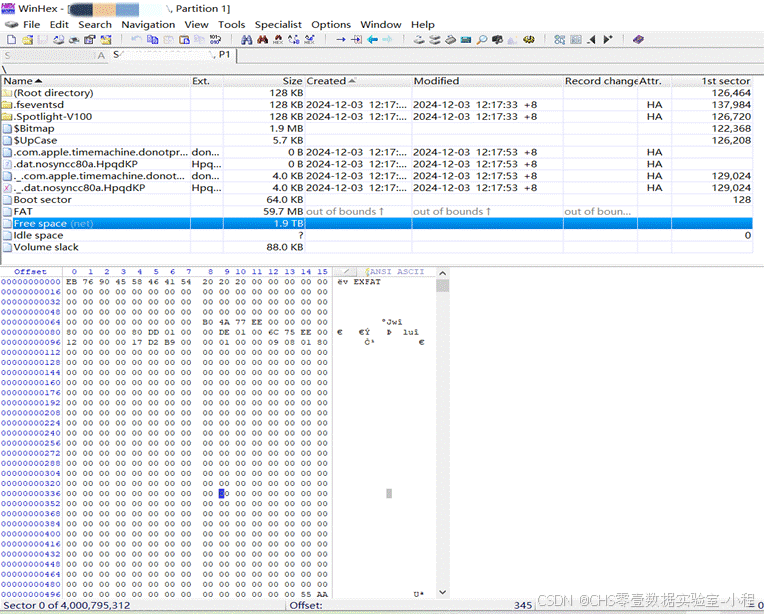The width and height of the screenshot is (764, 614).
Task: Select the Volume slack entry
Action: coord(377,247)
